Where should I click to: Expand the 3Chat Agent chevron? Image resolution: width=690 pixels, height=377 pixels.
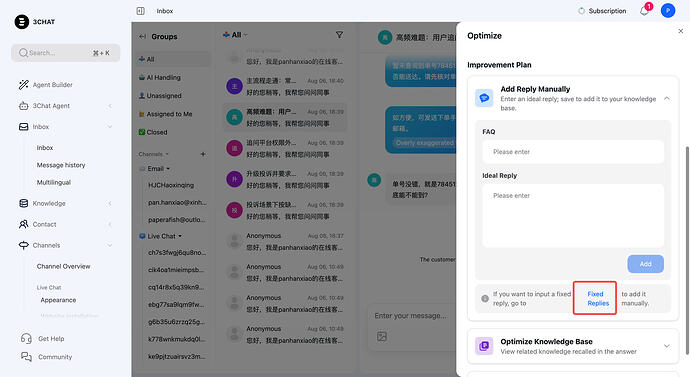(110, 106)
